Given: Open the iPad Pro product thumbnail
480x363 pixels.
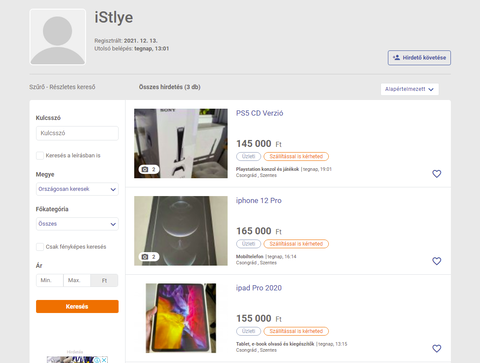Looking at the screenshot, I should point(181,318).
